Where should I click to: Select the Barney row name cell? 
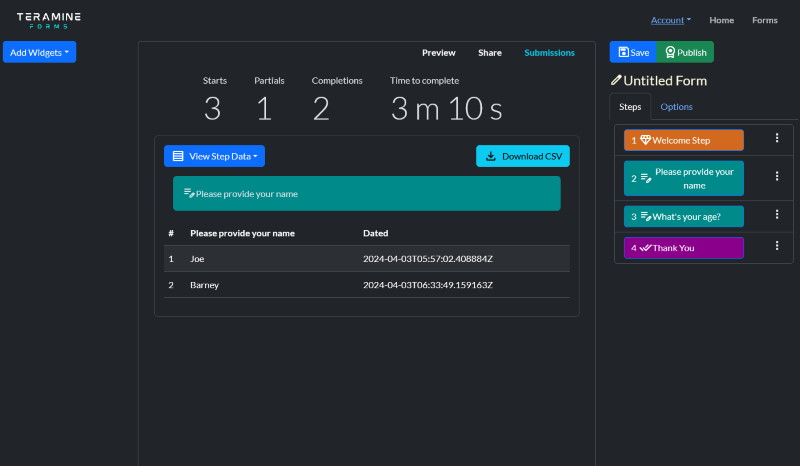click(x=204, y=285)
